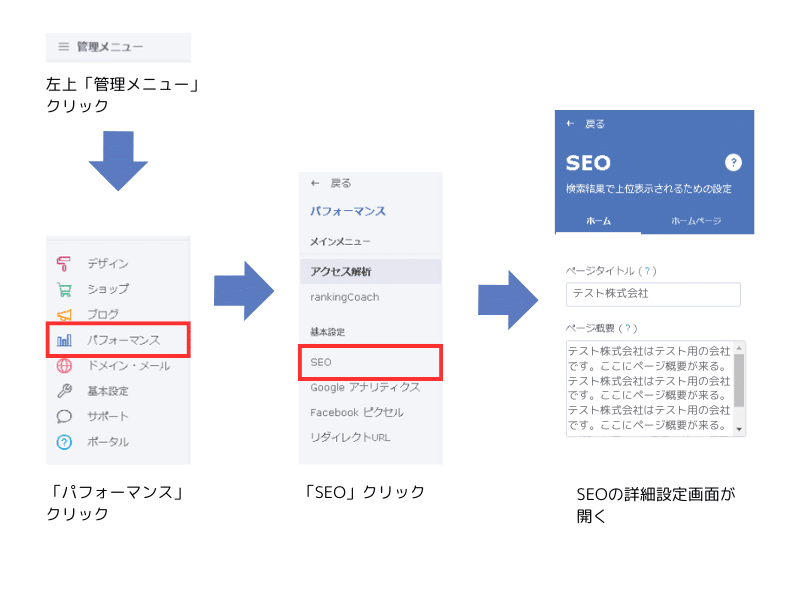Click the ページタイトル input showing テスト株式会社

pyautogui.click(x=654, y=294)
